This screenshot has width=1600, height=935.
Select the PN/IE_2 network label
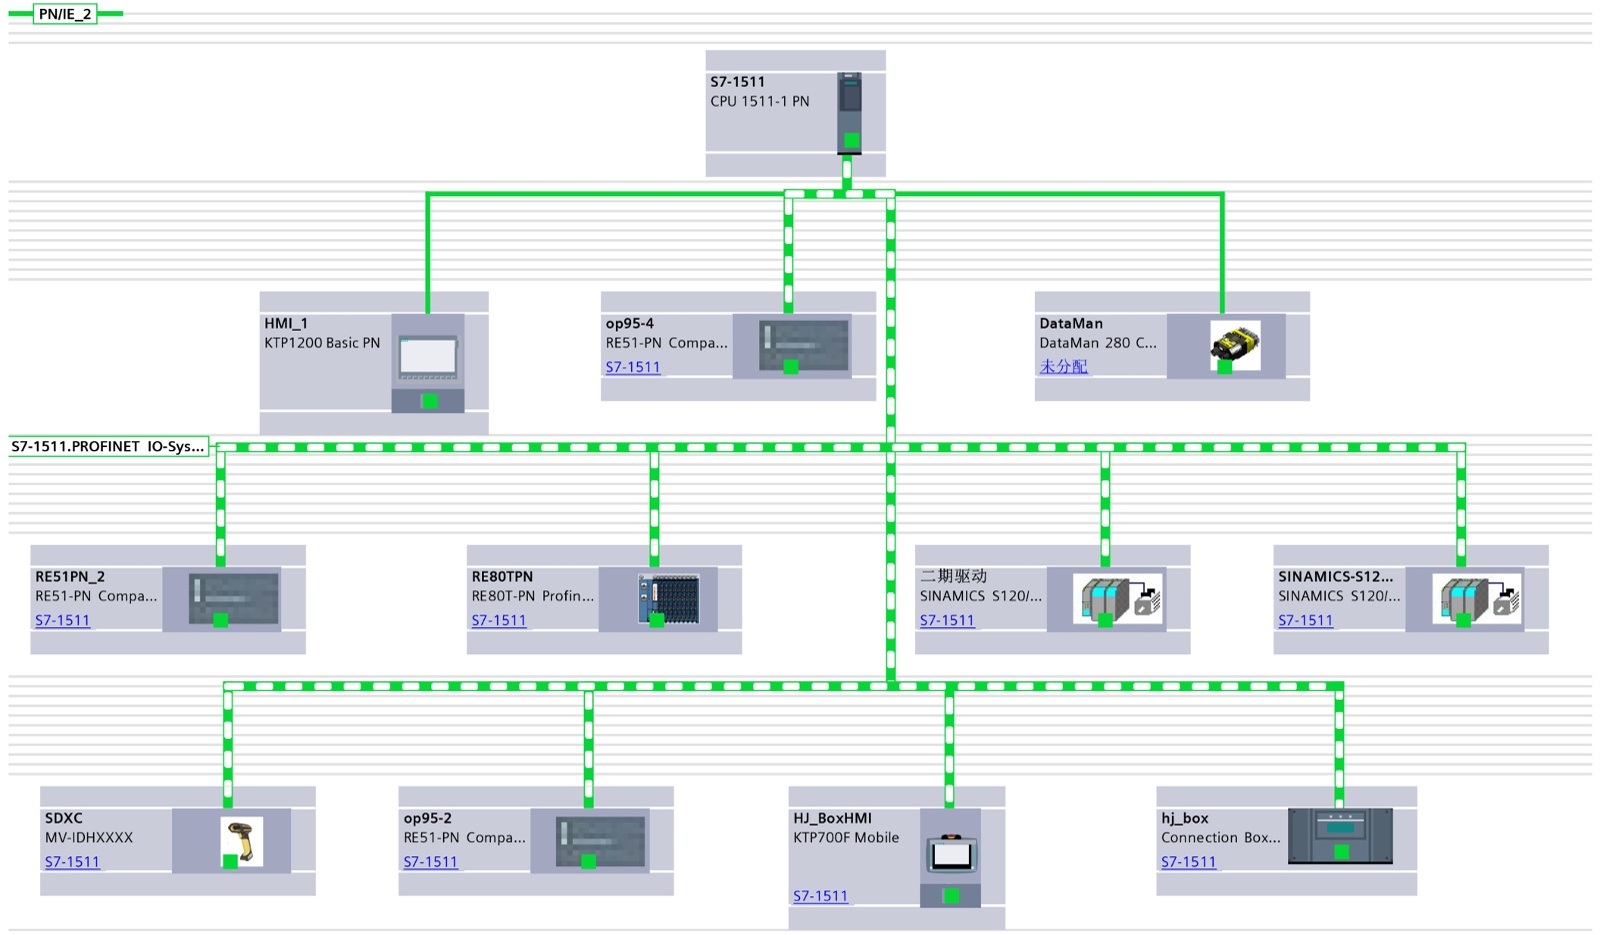(x=65, y=14)
